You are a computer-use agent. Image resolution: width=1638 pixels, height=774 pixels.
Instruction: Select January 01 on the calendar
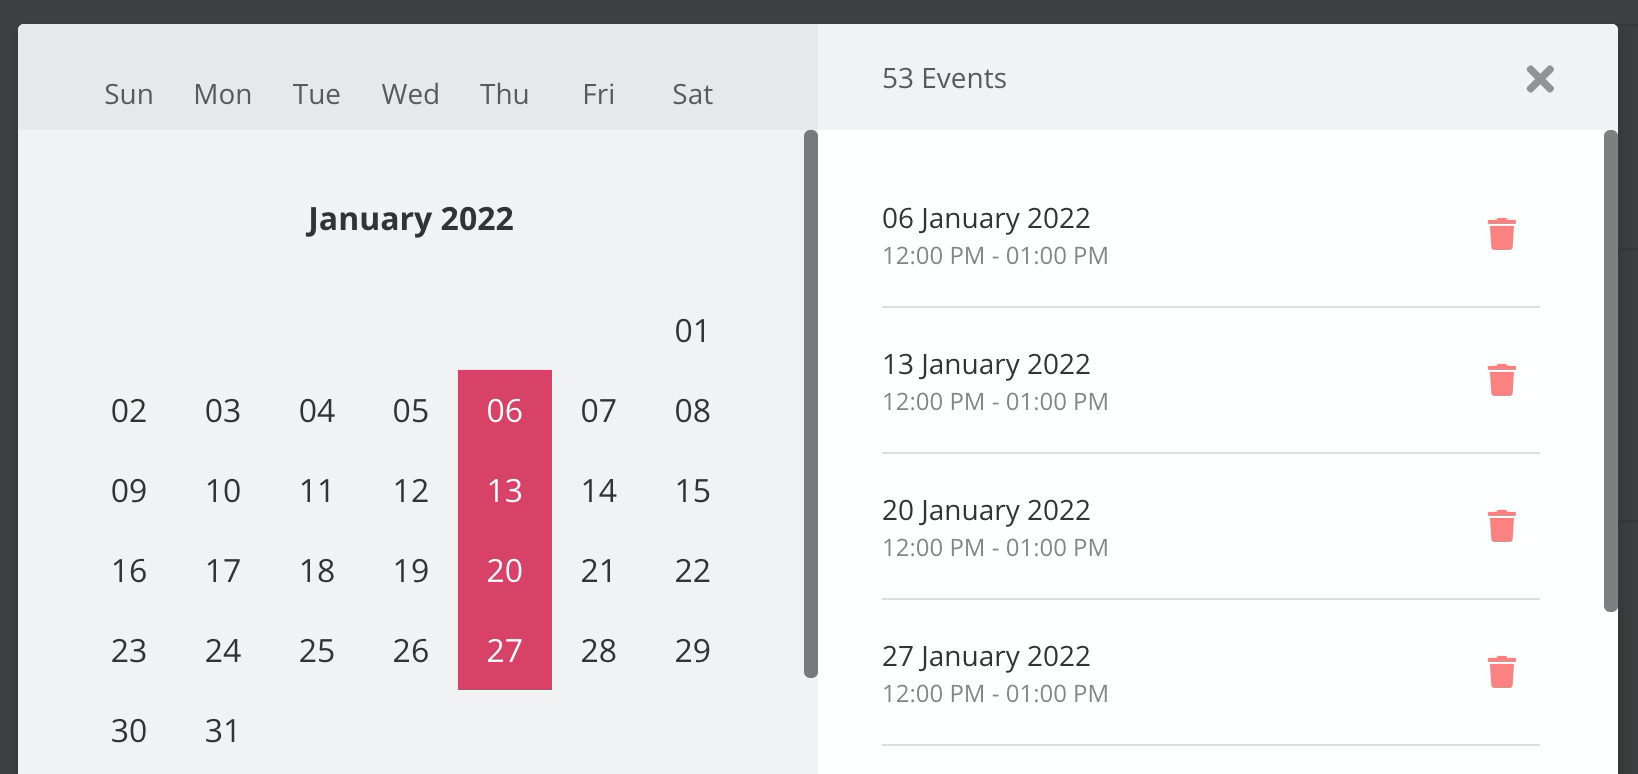[x=691, y=331]
